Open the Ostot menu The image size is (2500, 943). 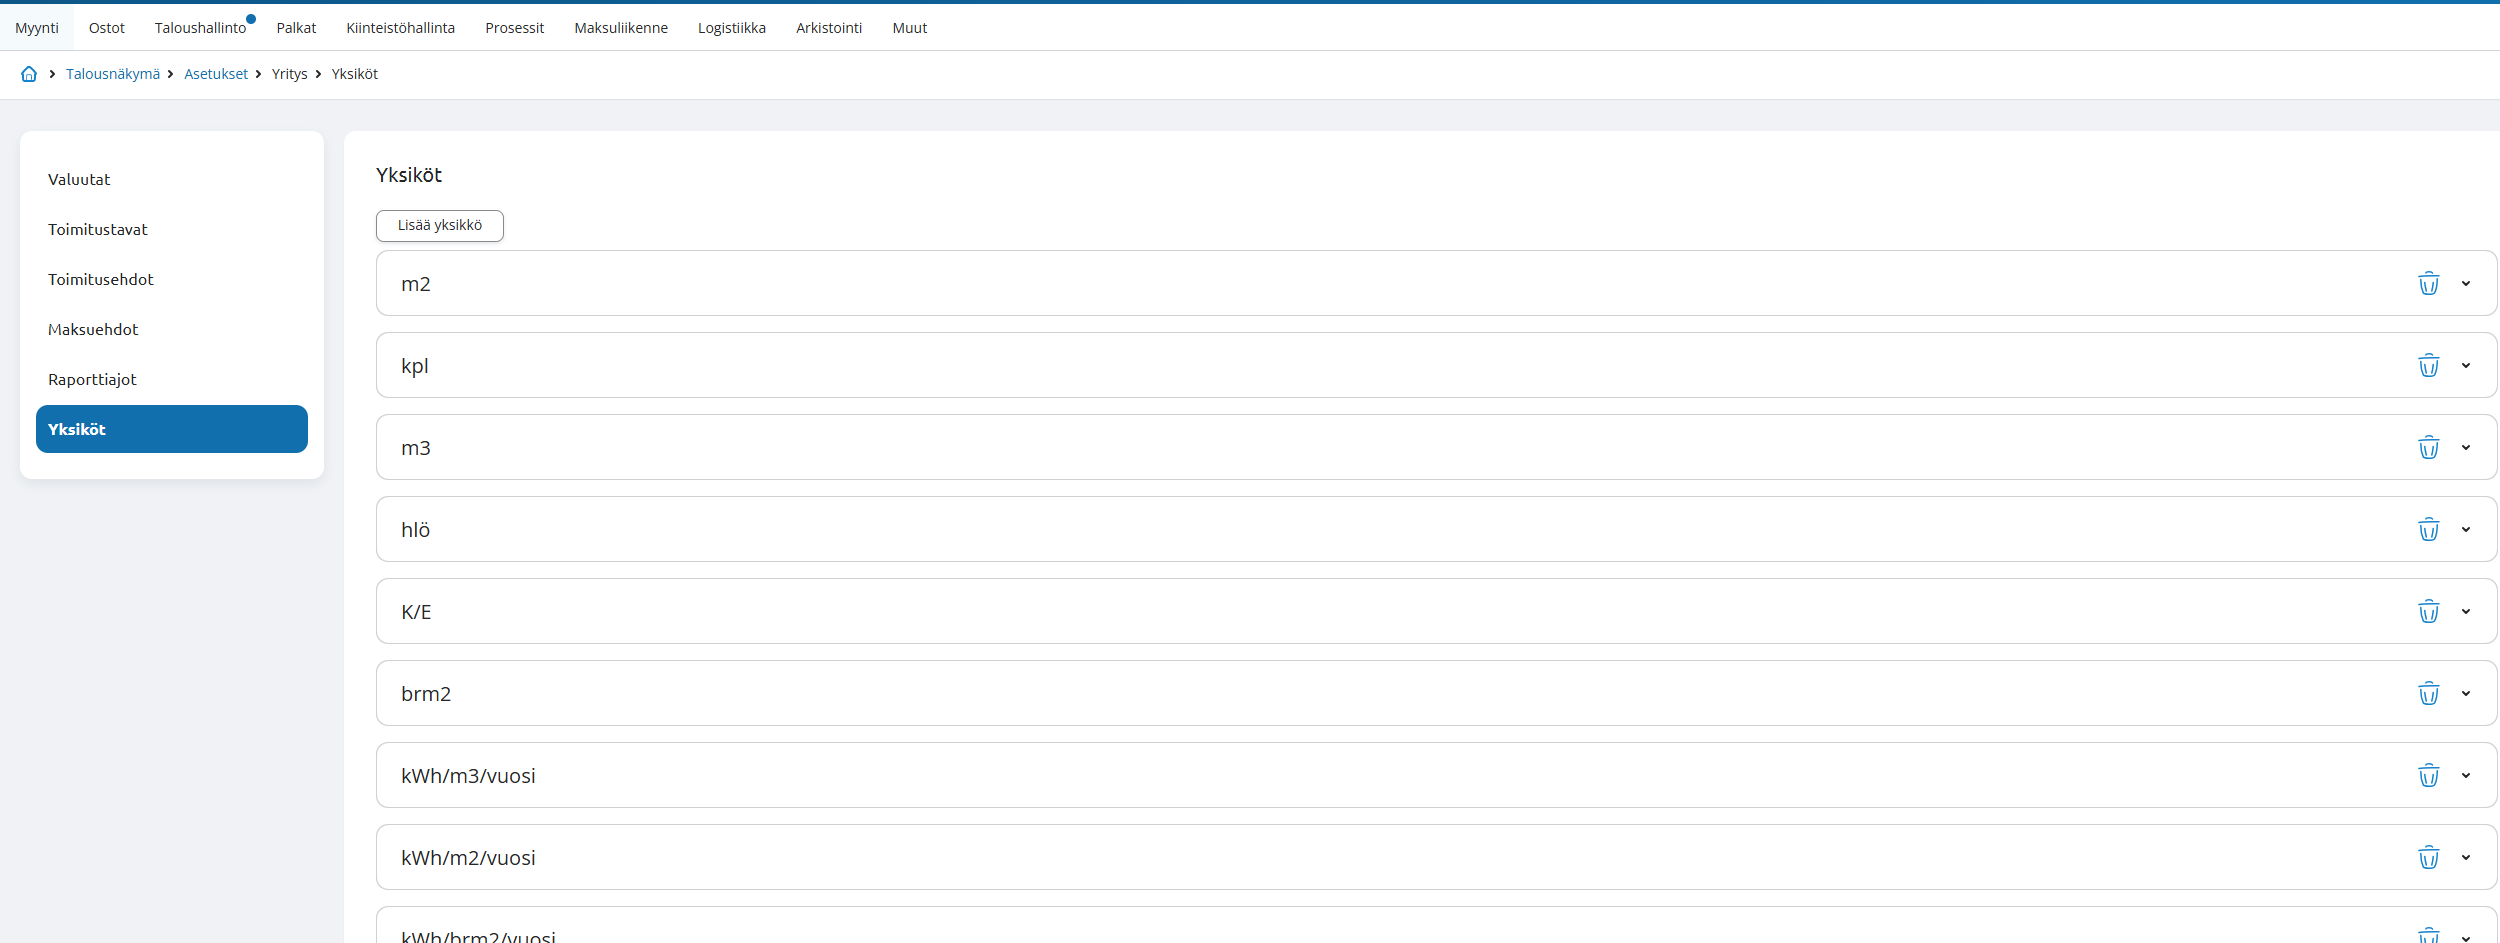107,28
